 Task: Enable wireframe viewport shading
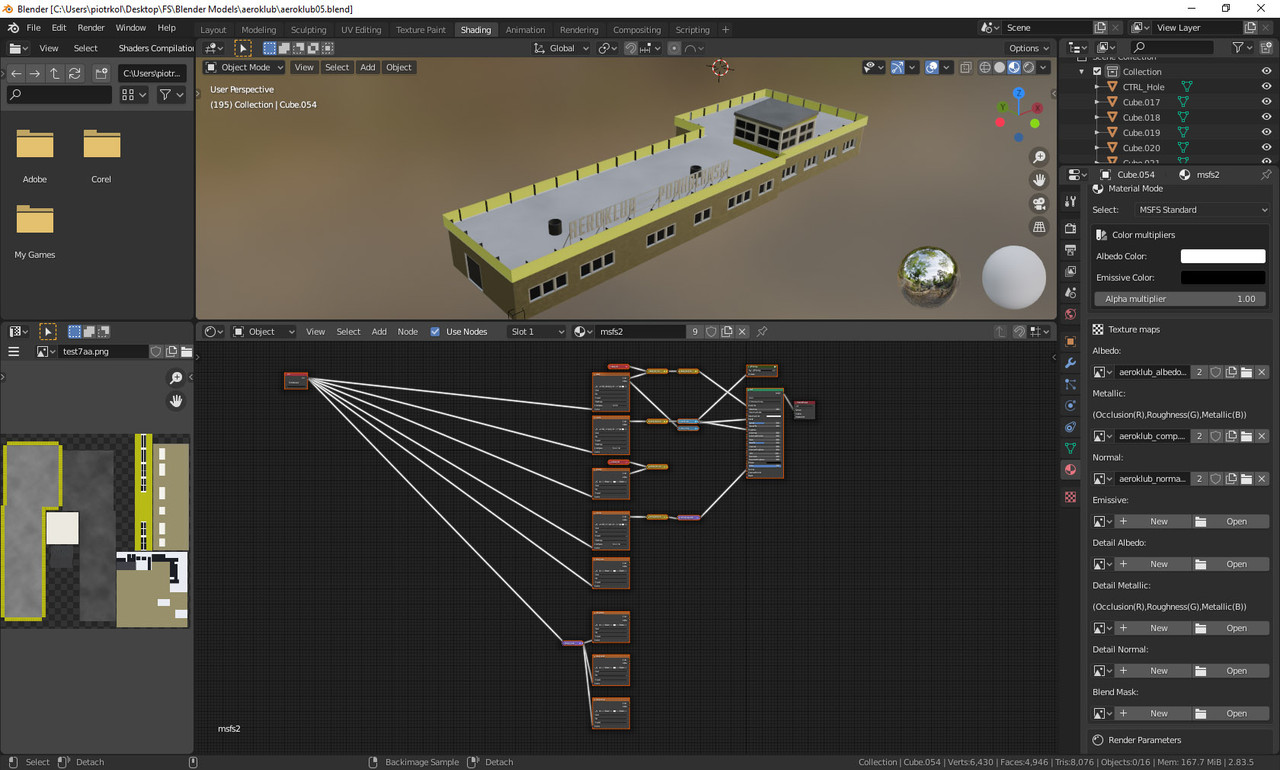pyautogui.click(x=985, y=68)
